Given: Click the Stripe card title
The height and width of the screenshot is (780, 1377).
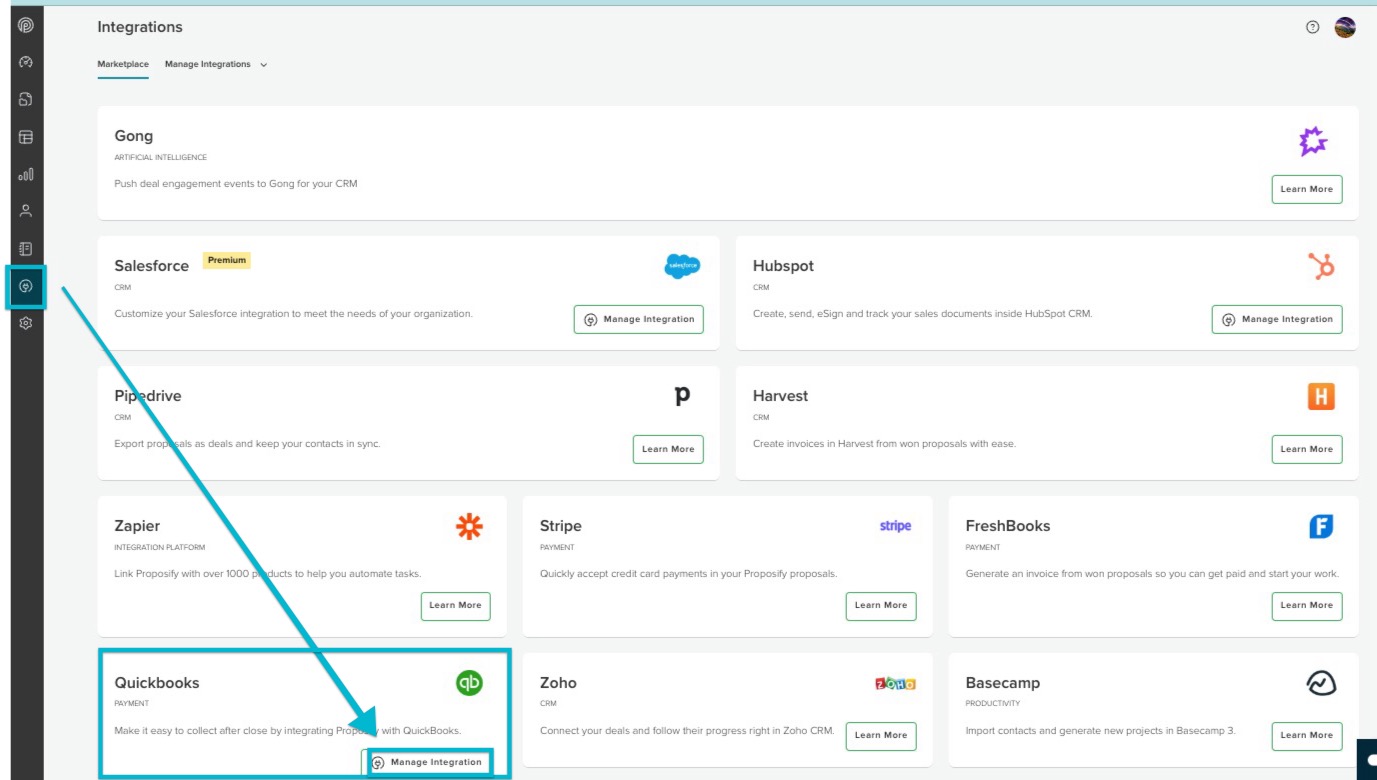Looking at the screenshot, I should [560, 526].
